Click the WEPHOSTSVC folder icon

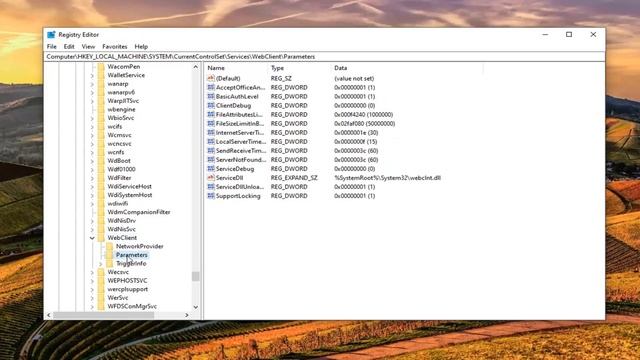(x=101, y=280)
